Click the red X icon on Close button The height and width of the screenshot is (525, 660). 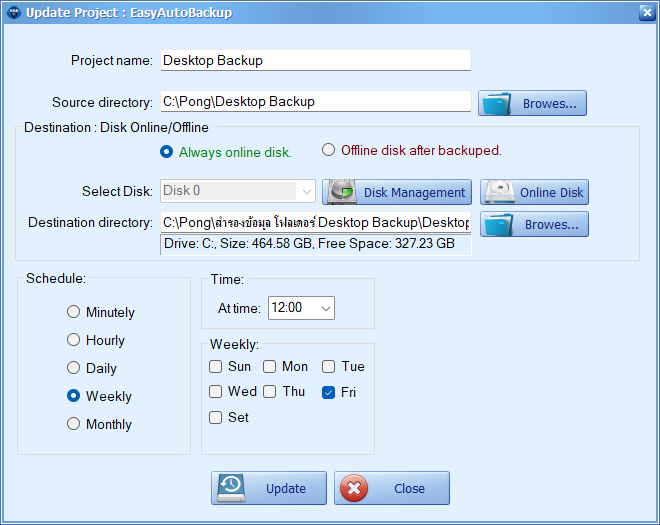click(x=354, y=488)
